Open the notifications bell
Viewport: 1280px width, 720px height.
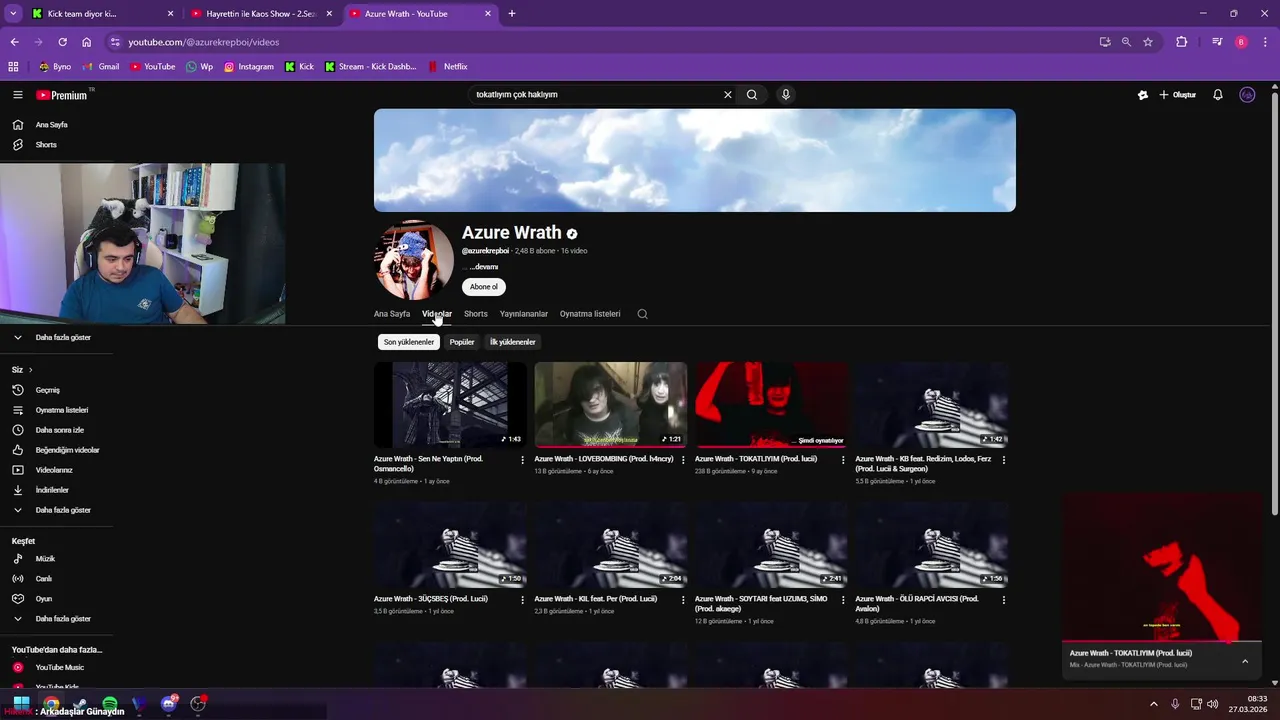pos(1218,95)
